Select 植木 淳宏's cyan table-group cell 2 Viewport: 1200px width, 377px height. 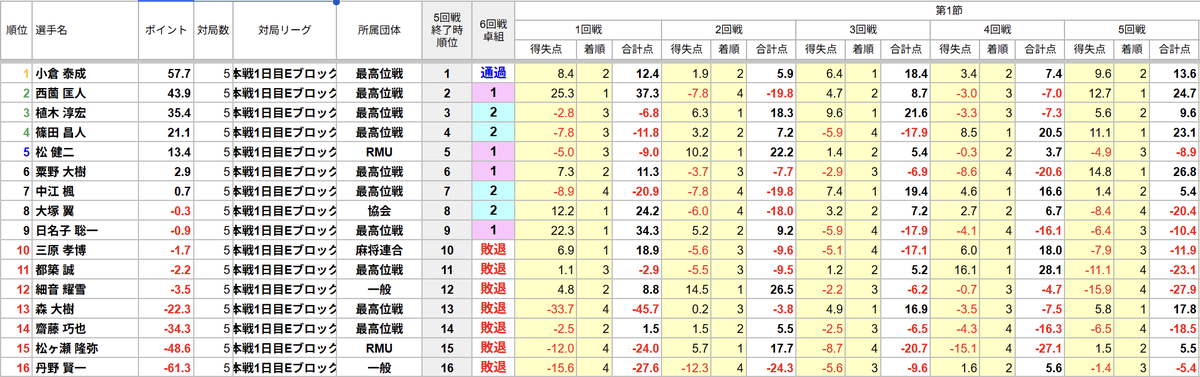[493, 113]
